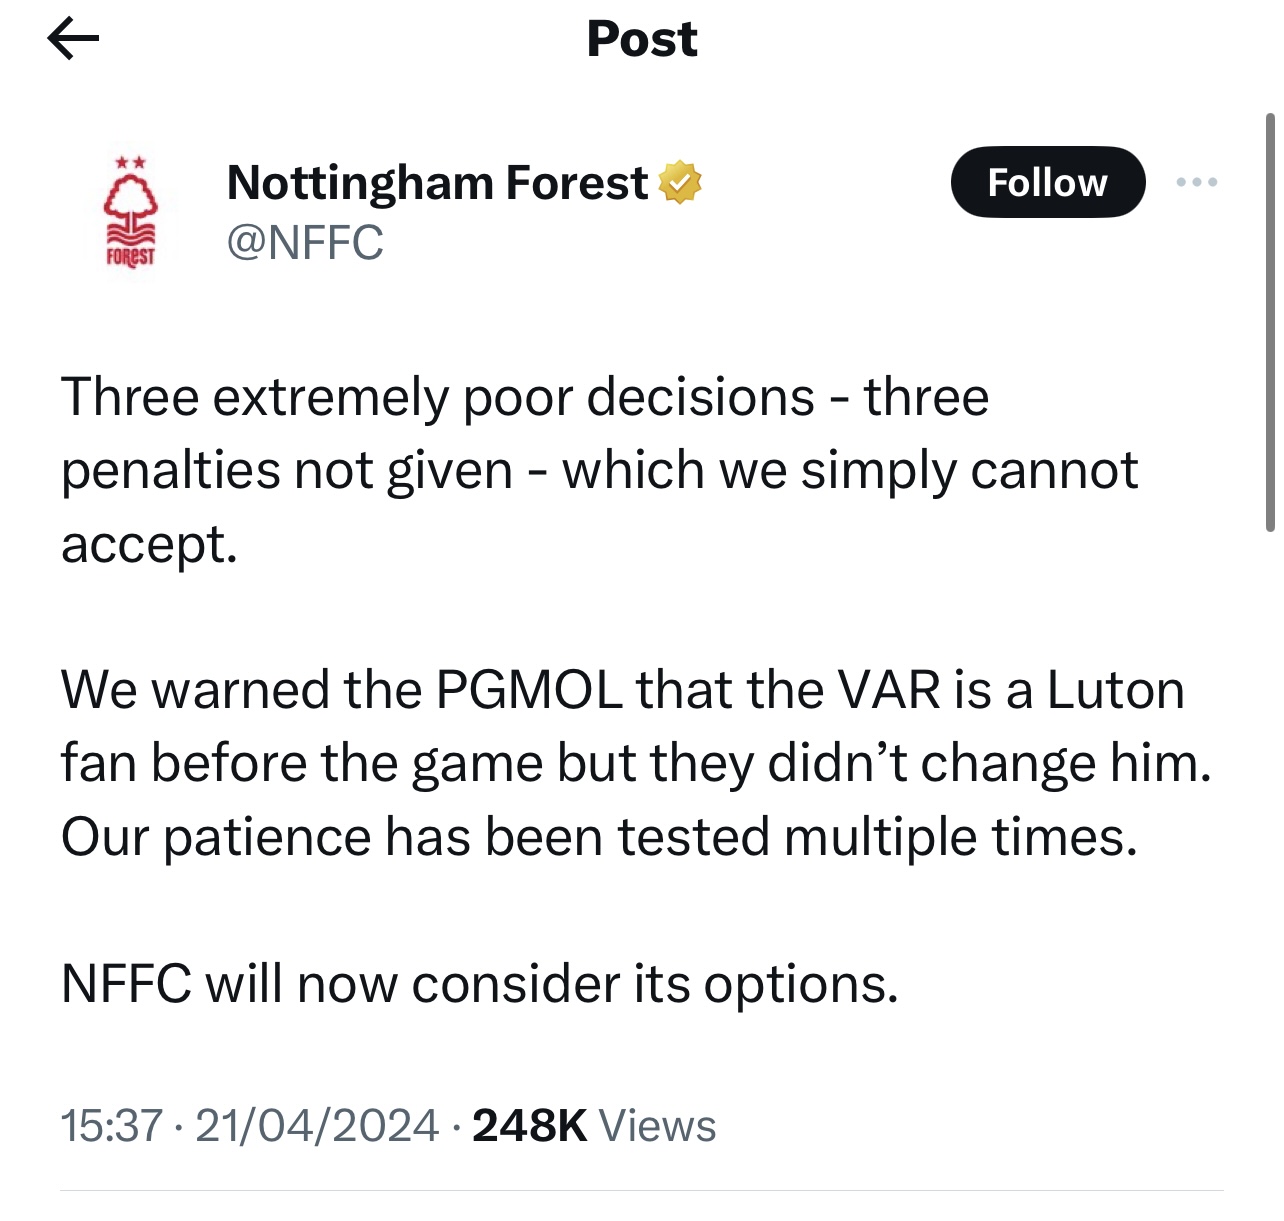The height and width of the screenshot is (1221, 1284).
Task: Tap the @NFFC handle
Action: coord(305,243)
